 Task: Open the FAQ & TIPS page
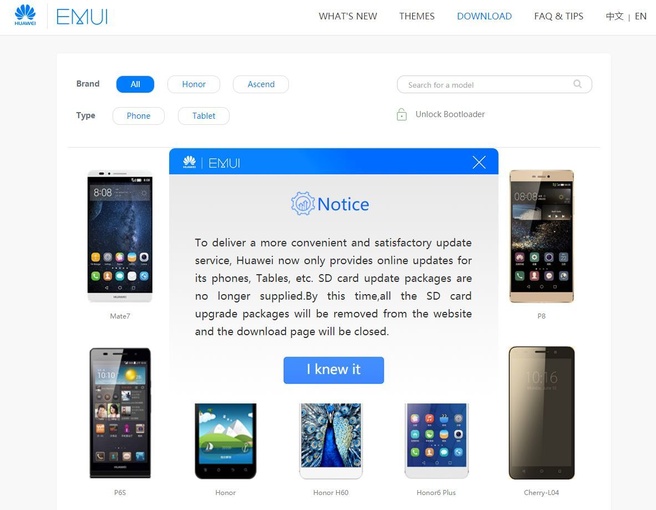[559, 16]
